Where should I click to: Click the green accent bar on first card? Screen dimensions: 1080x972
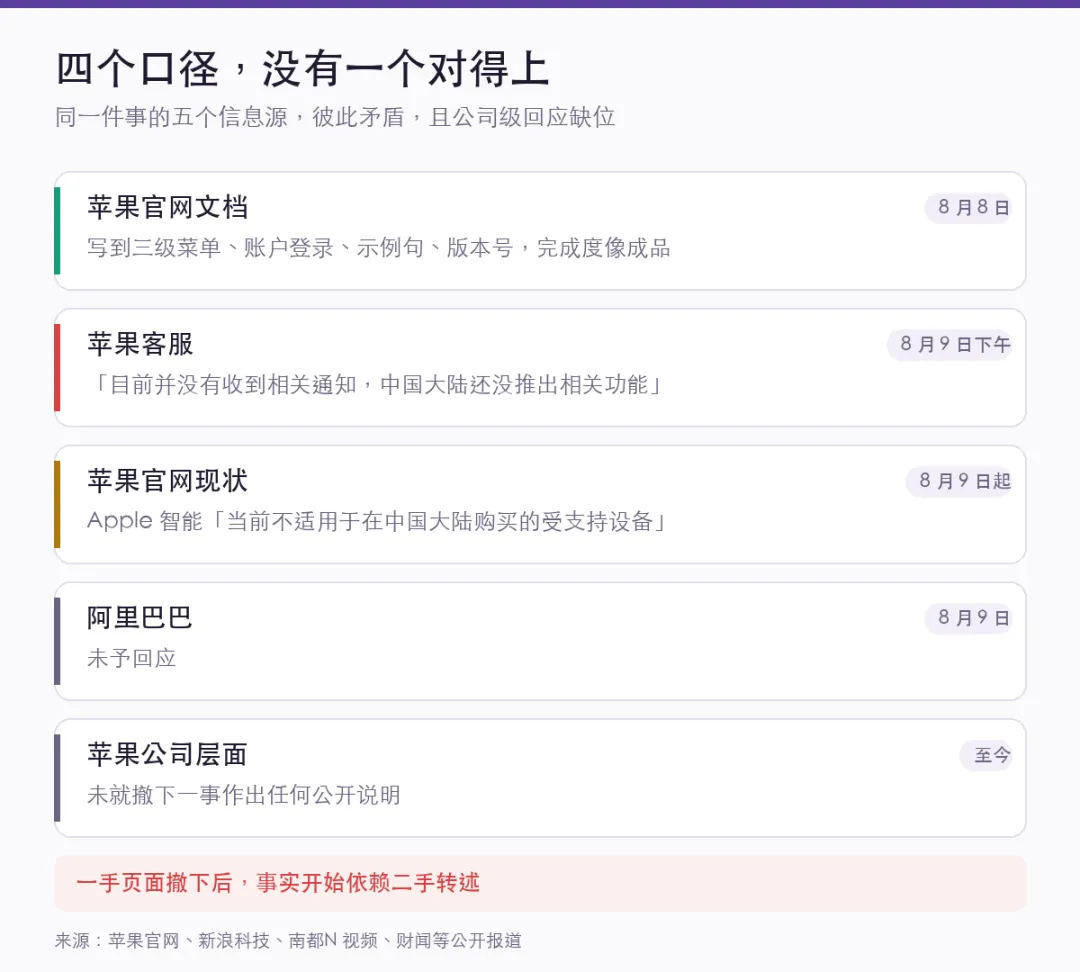click(x=57, y=231)
